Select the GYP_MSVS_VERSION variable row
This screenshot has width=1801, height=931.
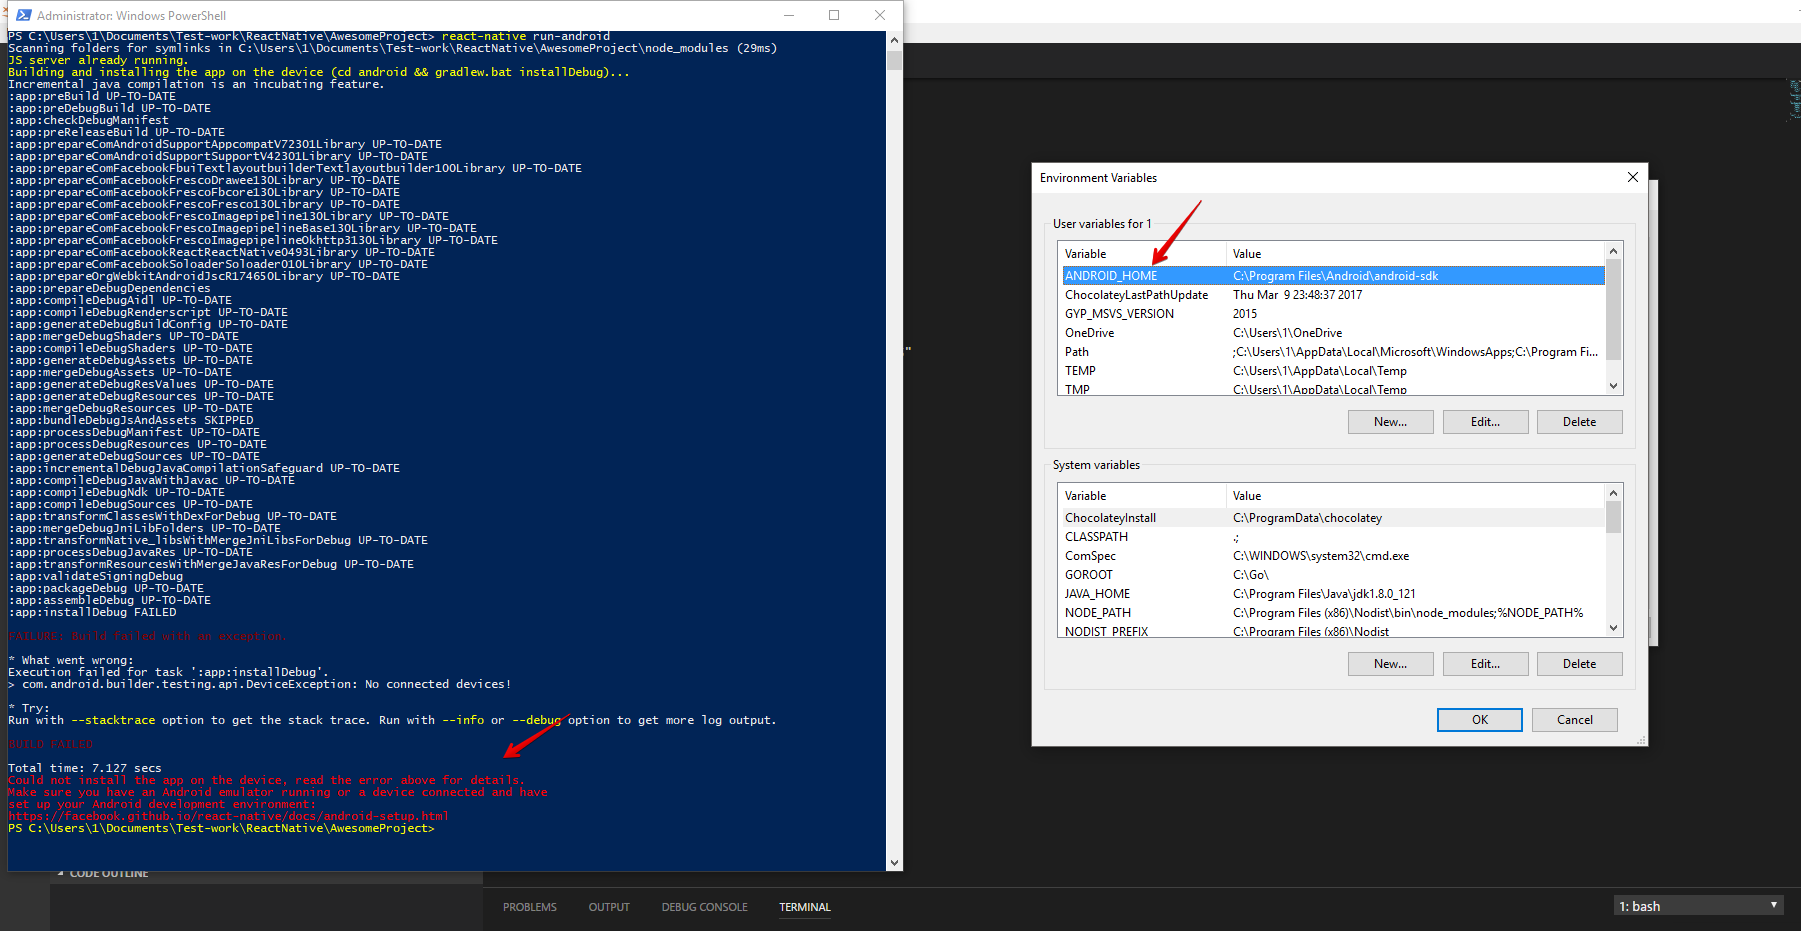(1333, 314)
